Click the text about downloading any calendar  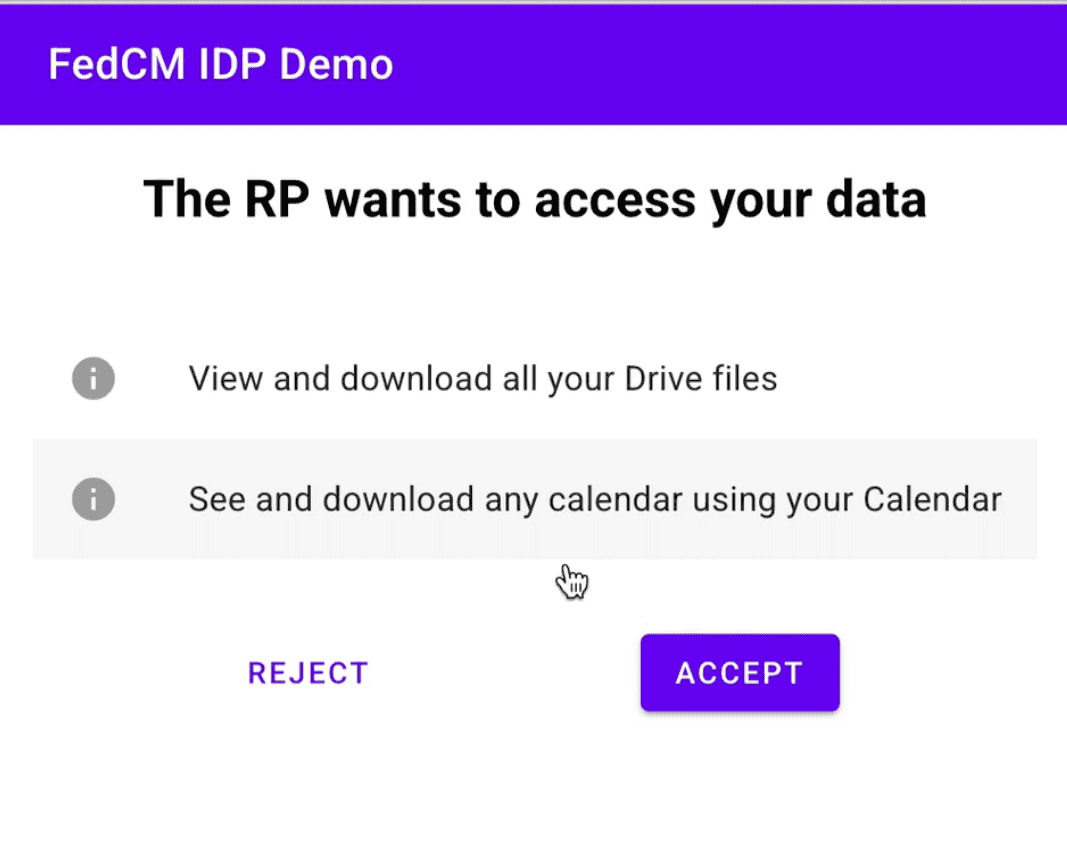coord(594,499)
